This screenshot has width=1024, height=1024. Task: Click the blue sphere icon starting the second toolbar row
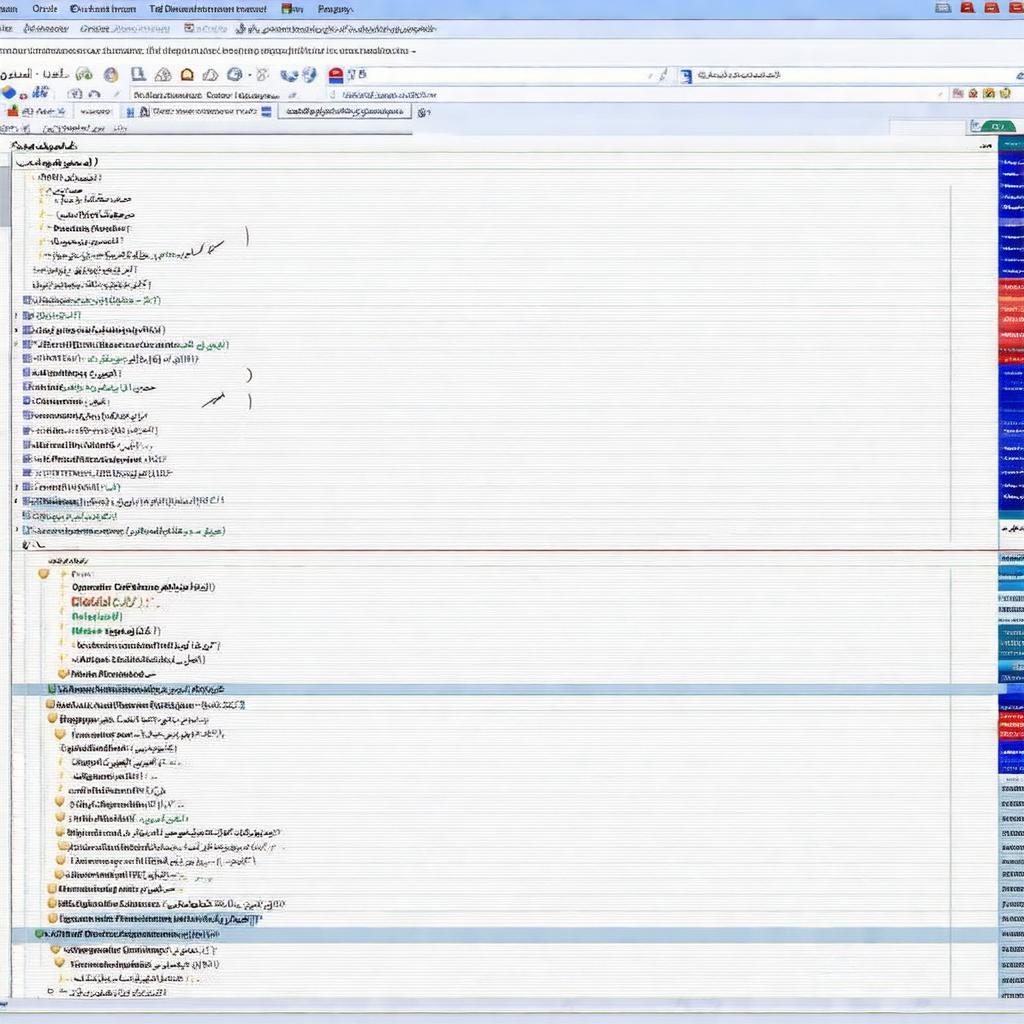pos(8,93)
